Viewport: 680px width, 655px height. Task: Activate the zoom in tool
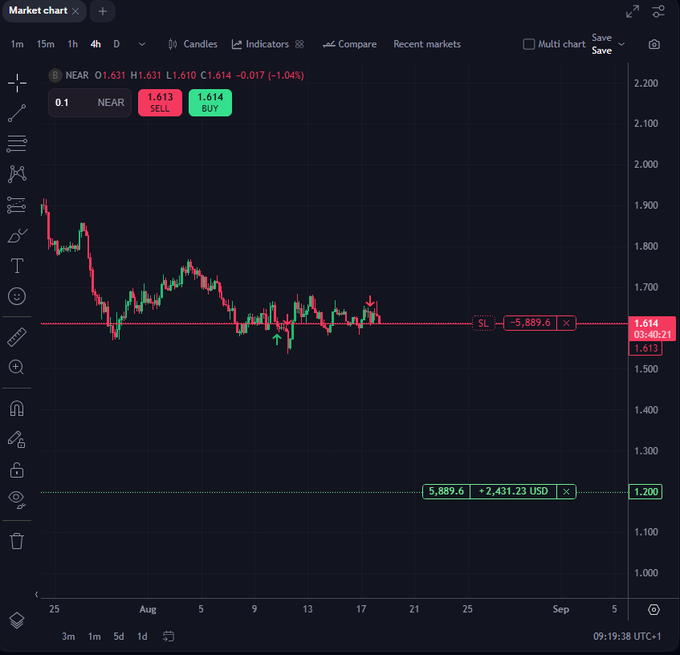[16, 367]
